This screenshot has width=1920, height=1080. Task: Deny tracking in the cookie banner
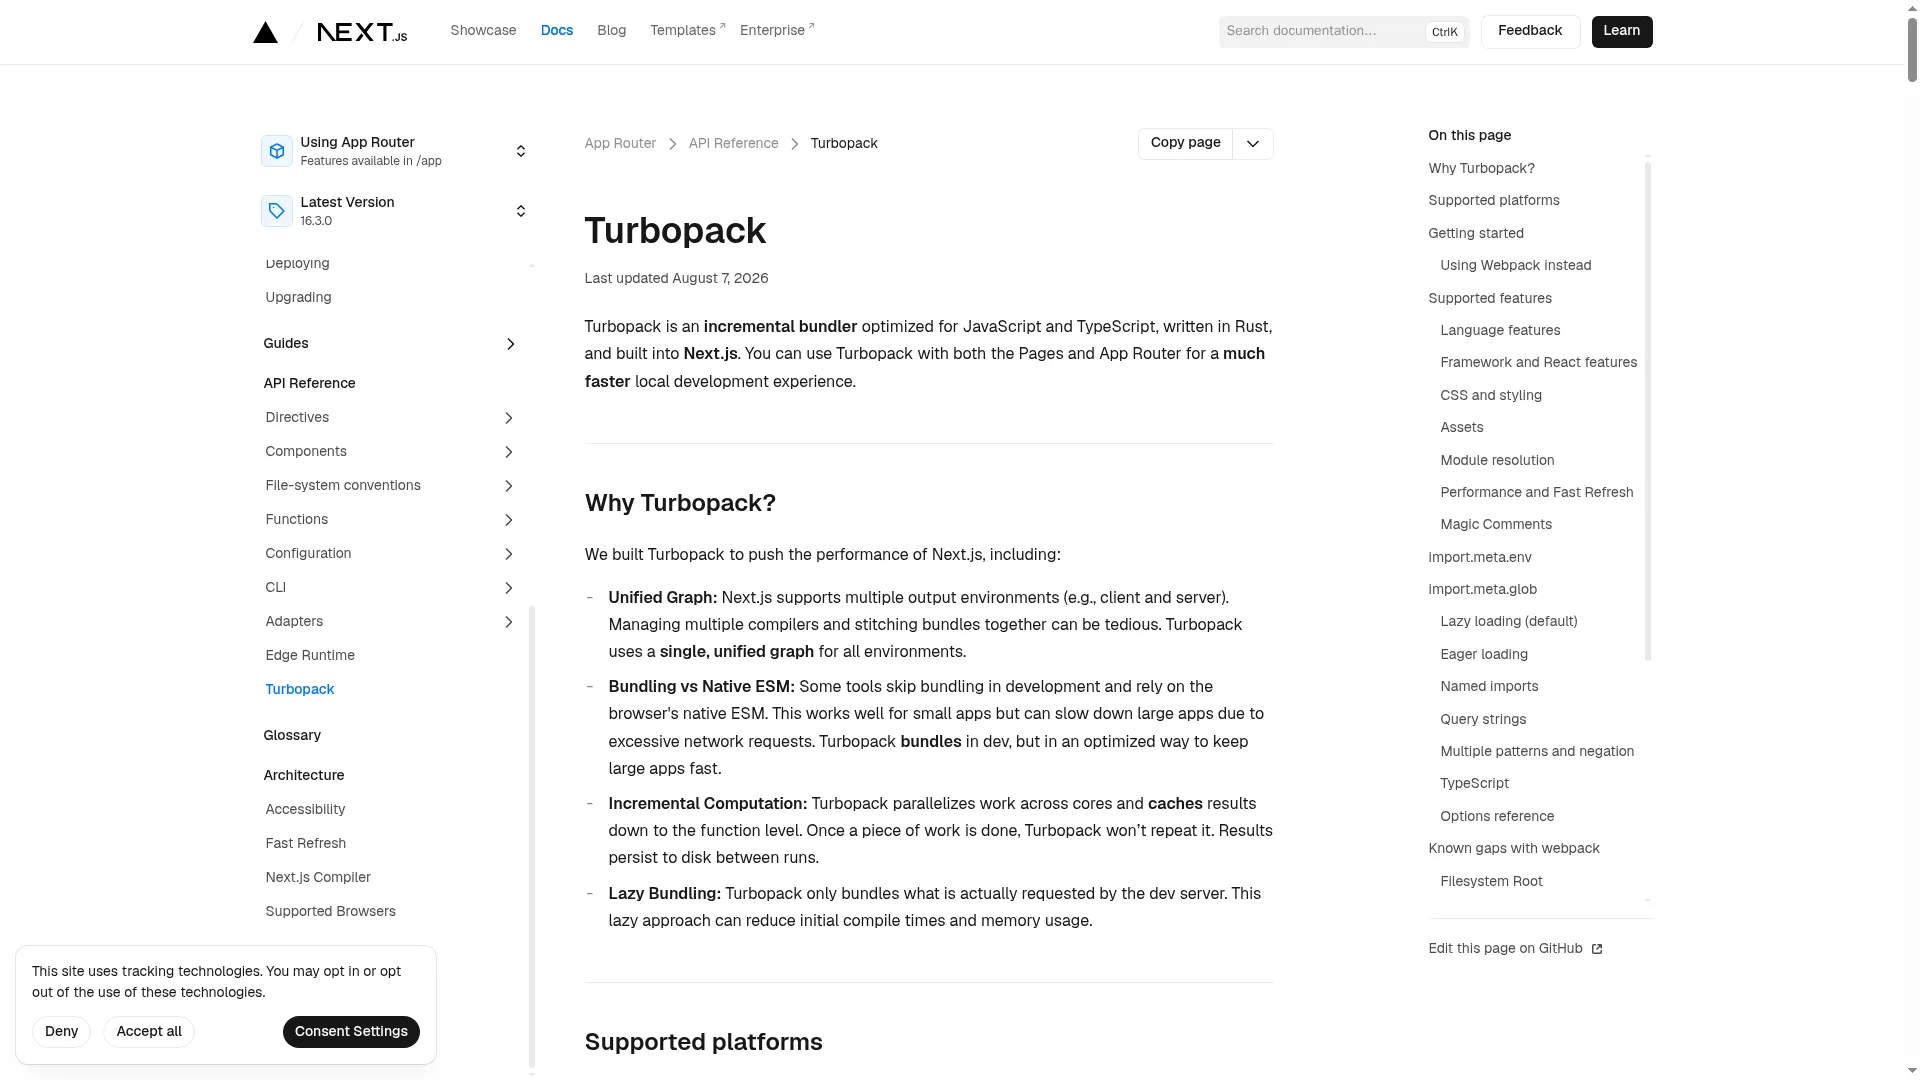(x=61, y=1032)
